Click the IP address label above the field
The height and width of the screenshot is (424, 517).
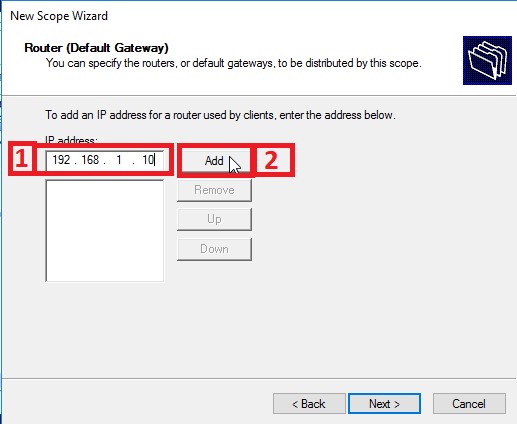71,140
